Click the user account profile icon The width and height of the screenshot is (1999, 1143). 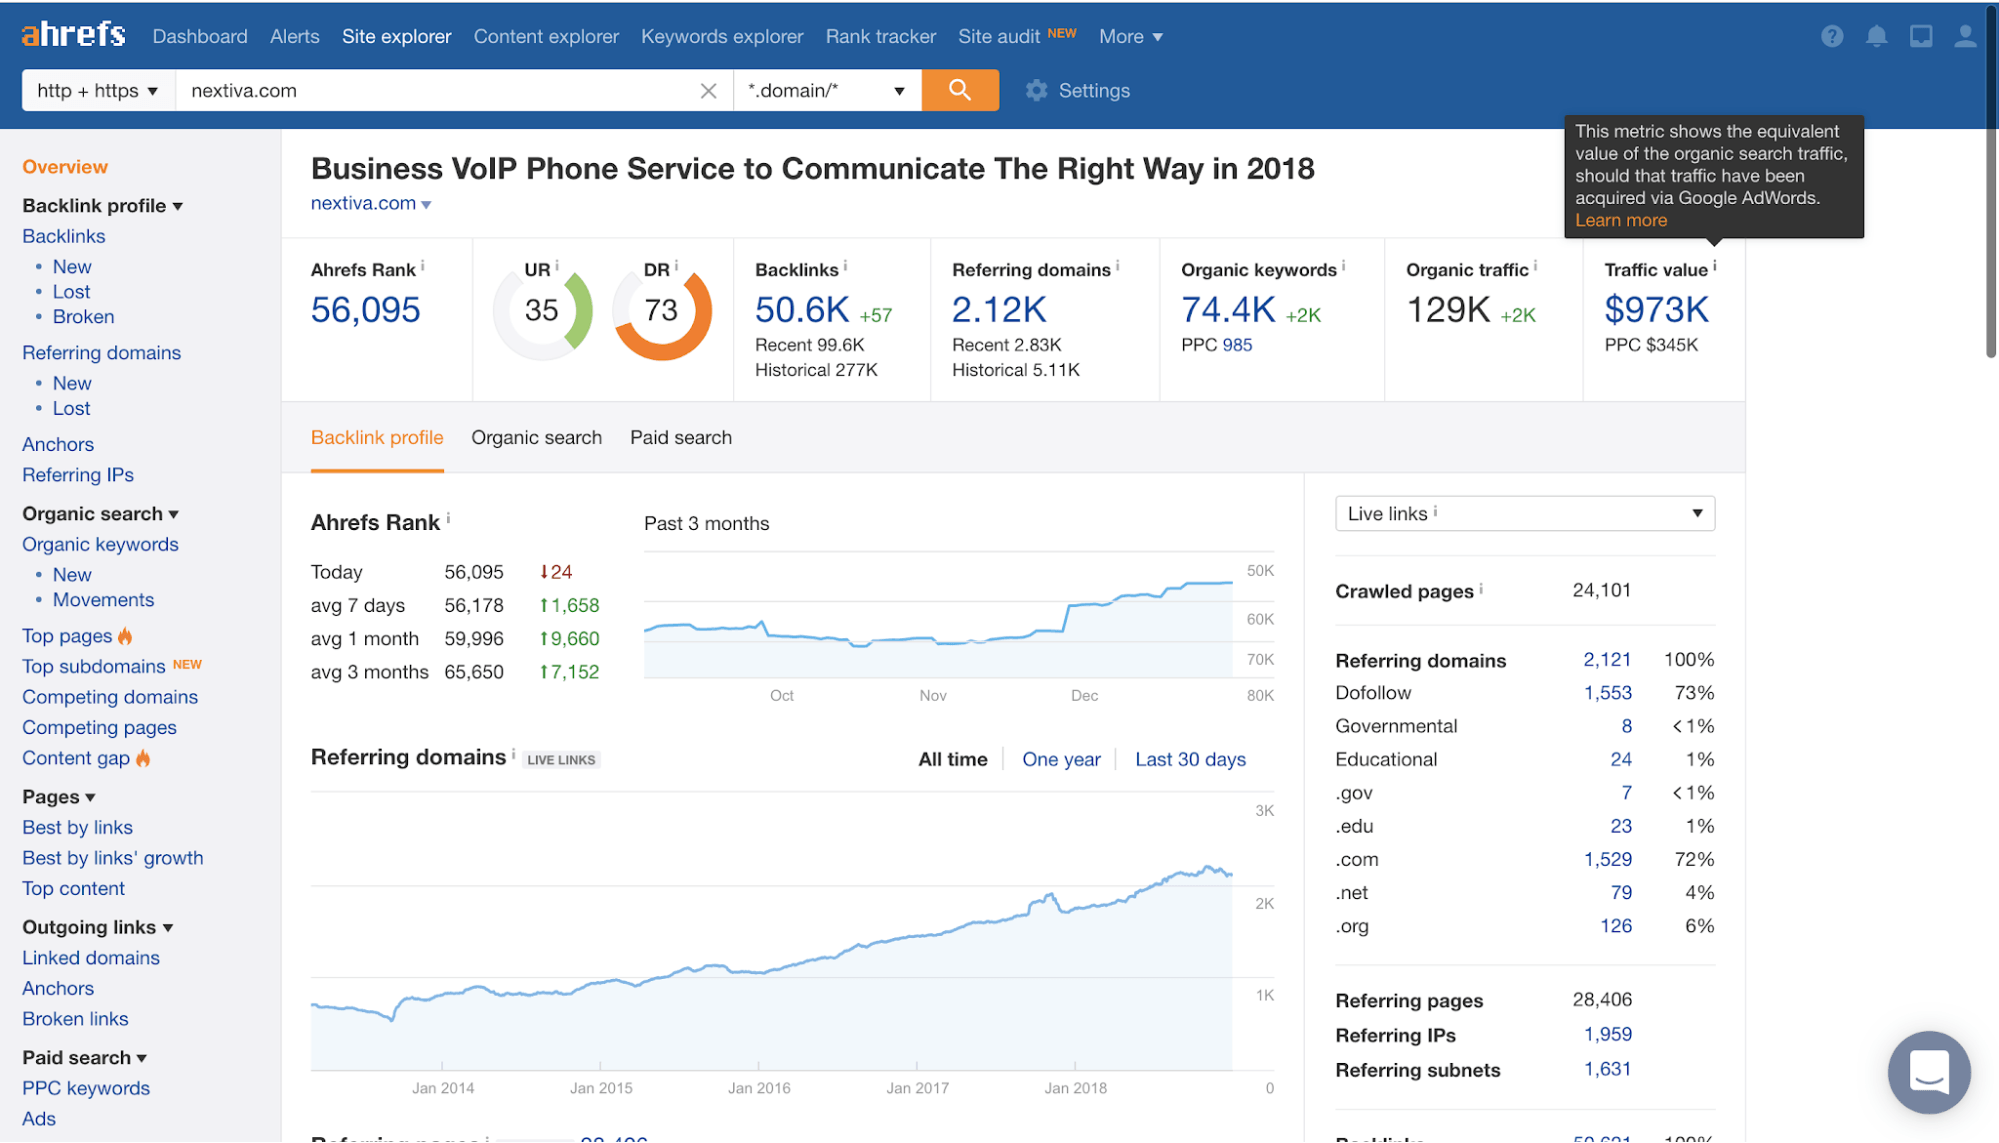(1964, 36)
